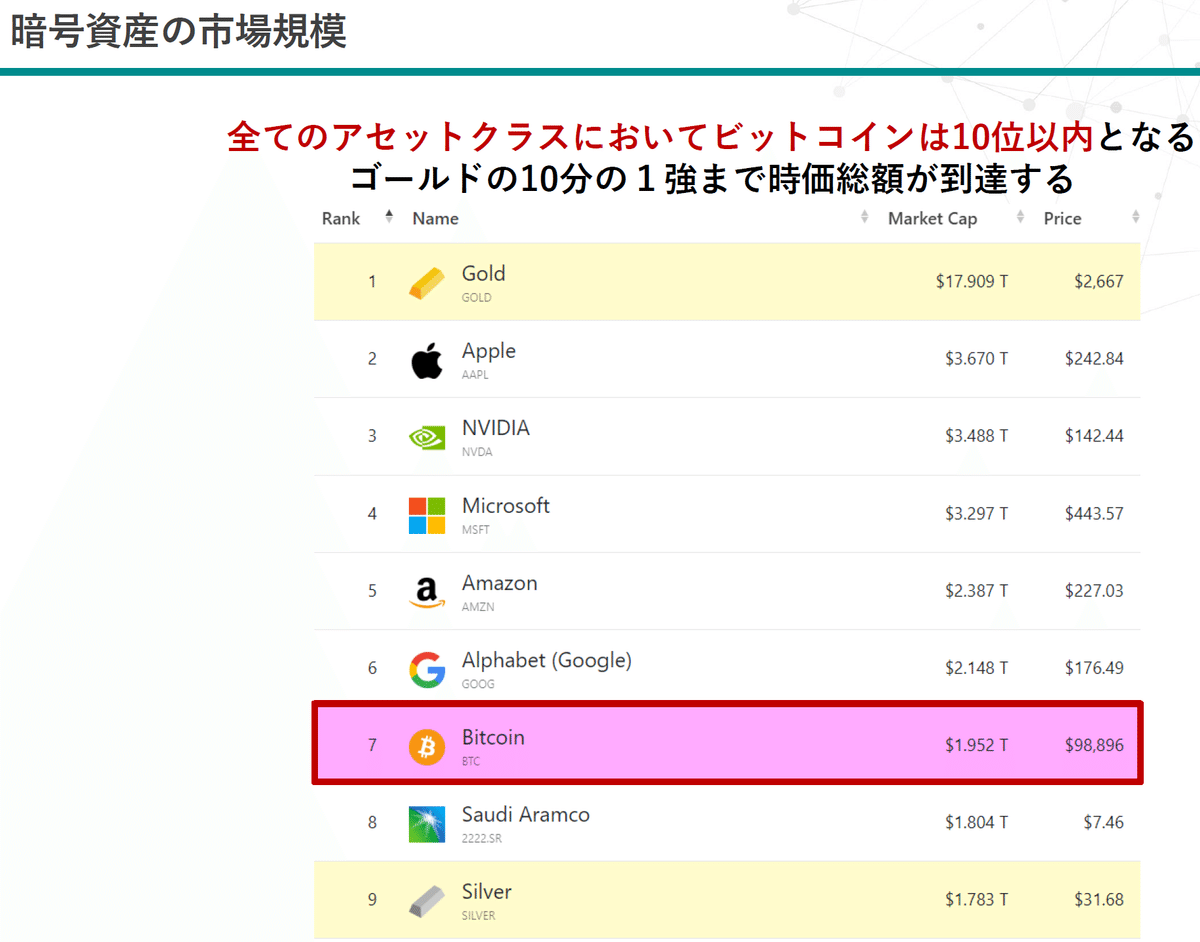This screenshot has width=1200, height=942.
Task: Click the Market Cap column header
Action: pyautogui.click(x=932, y=219)
